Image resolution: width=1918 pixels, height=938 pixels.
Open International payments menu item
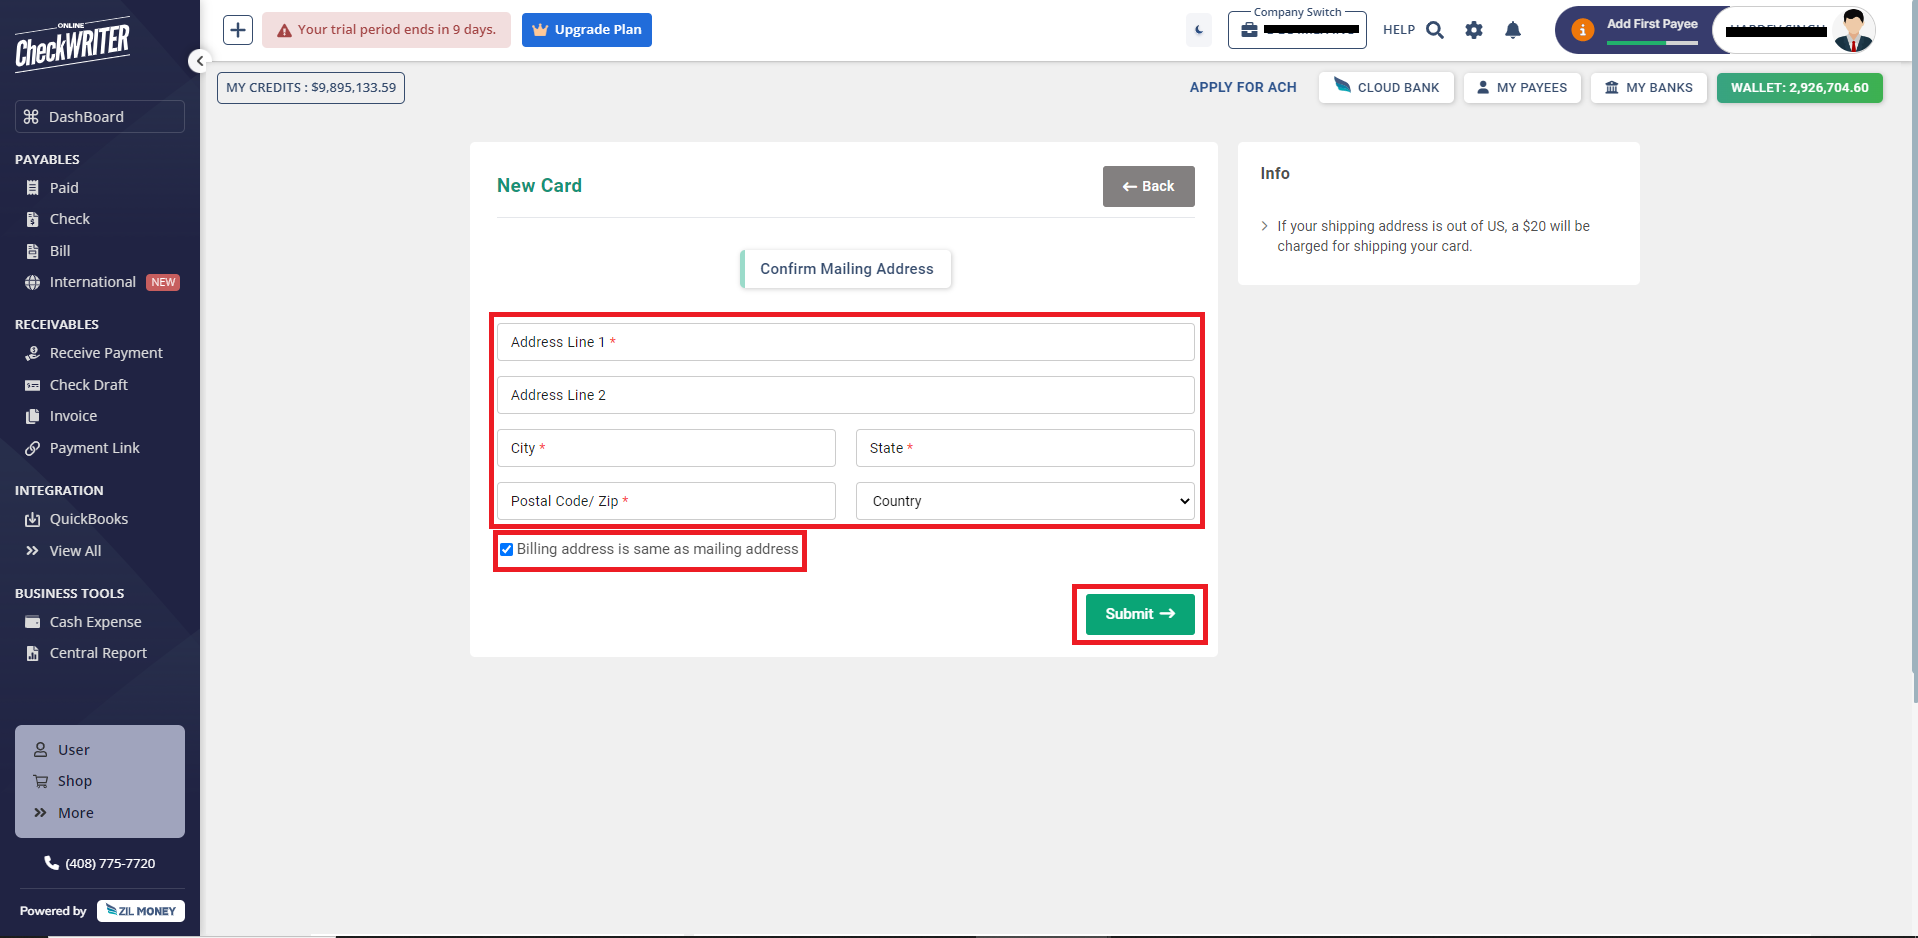(x=93, y=282)
